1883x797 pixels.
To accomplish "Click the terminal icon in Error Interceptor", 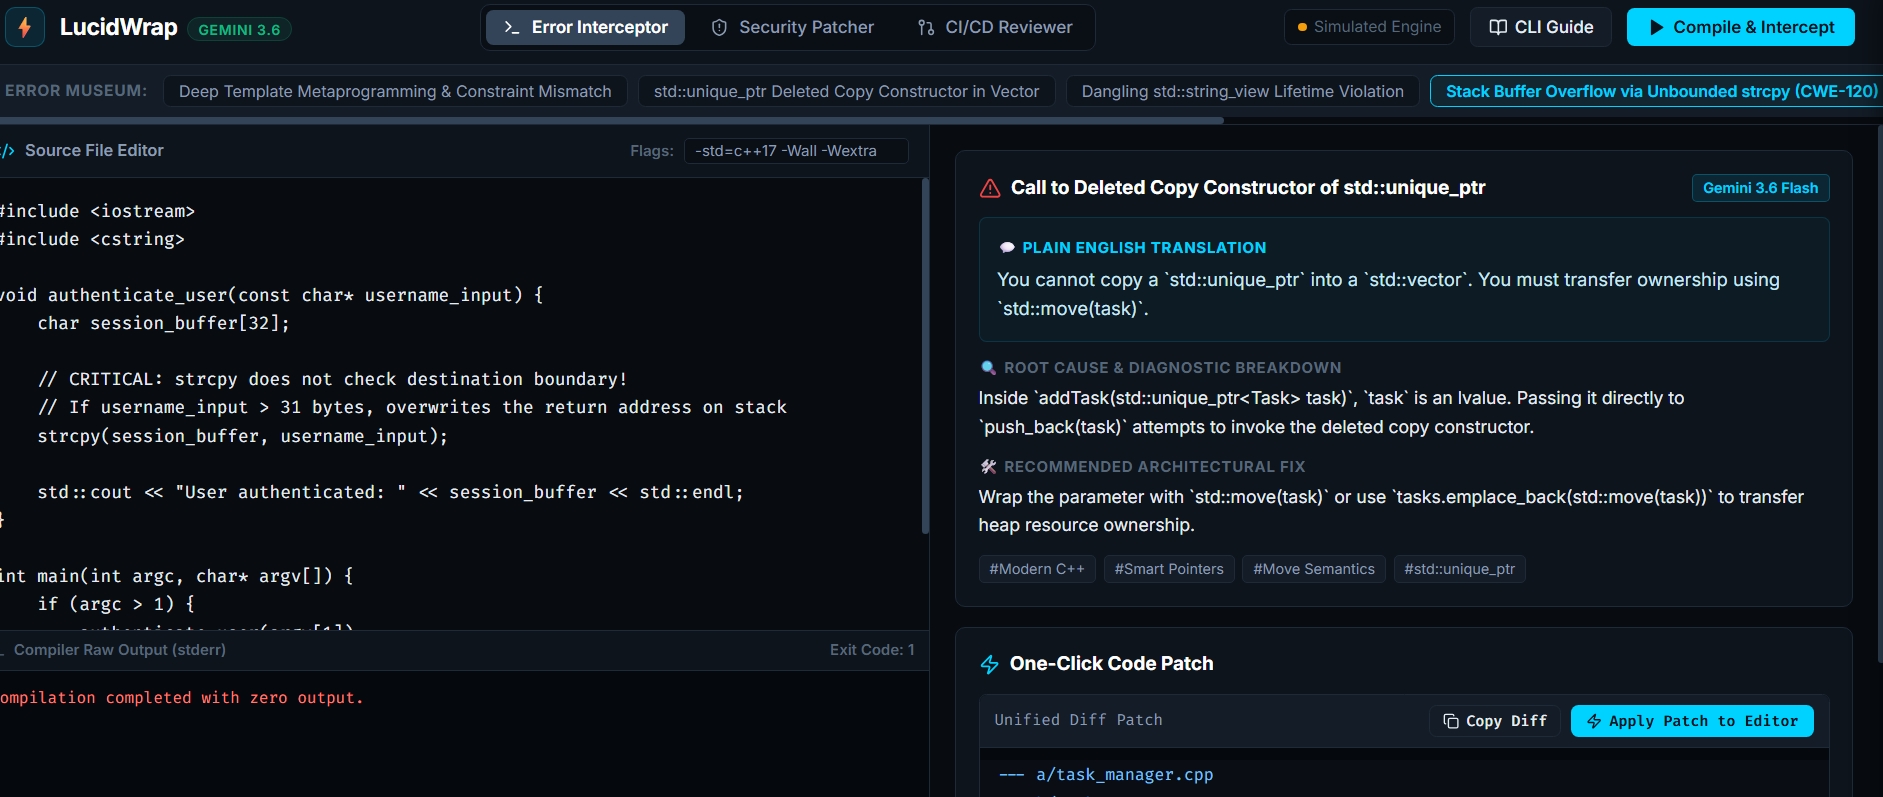I will click(x=511, y=27).
